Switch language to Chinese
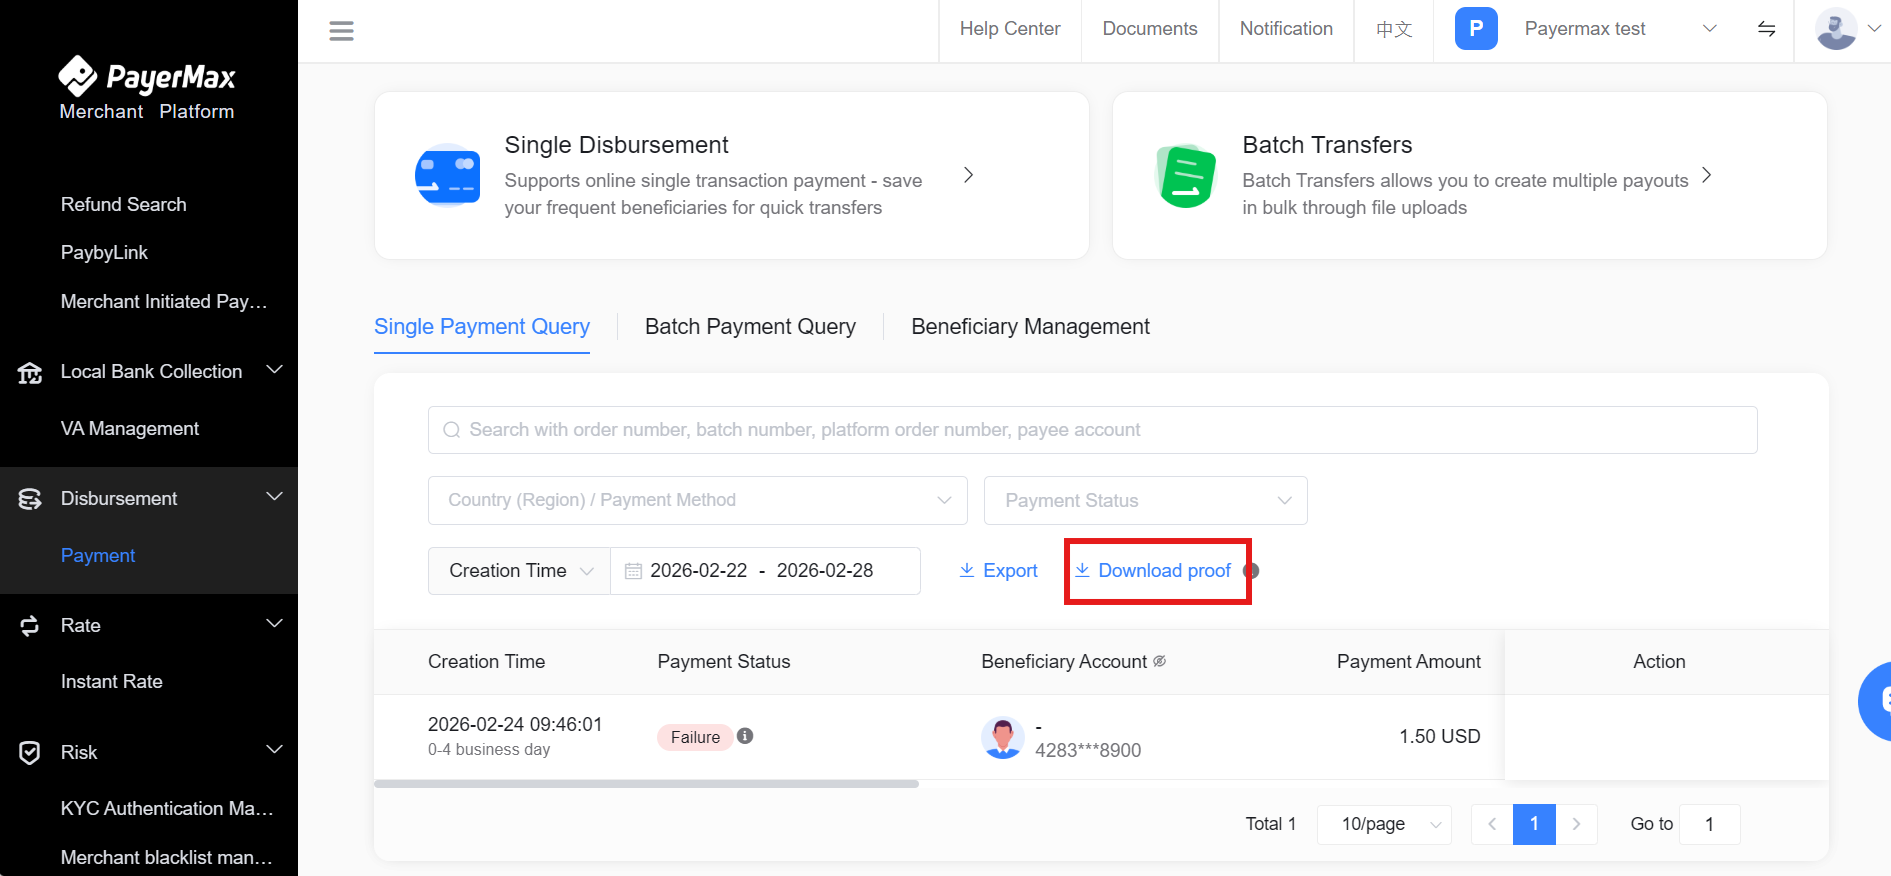 tap(1393, 29)
